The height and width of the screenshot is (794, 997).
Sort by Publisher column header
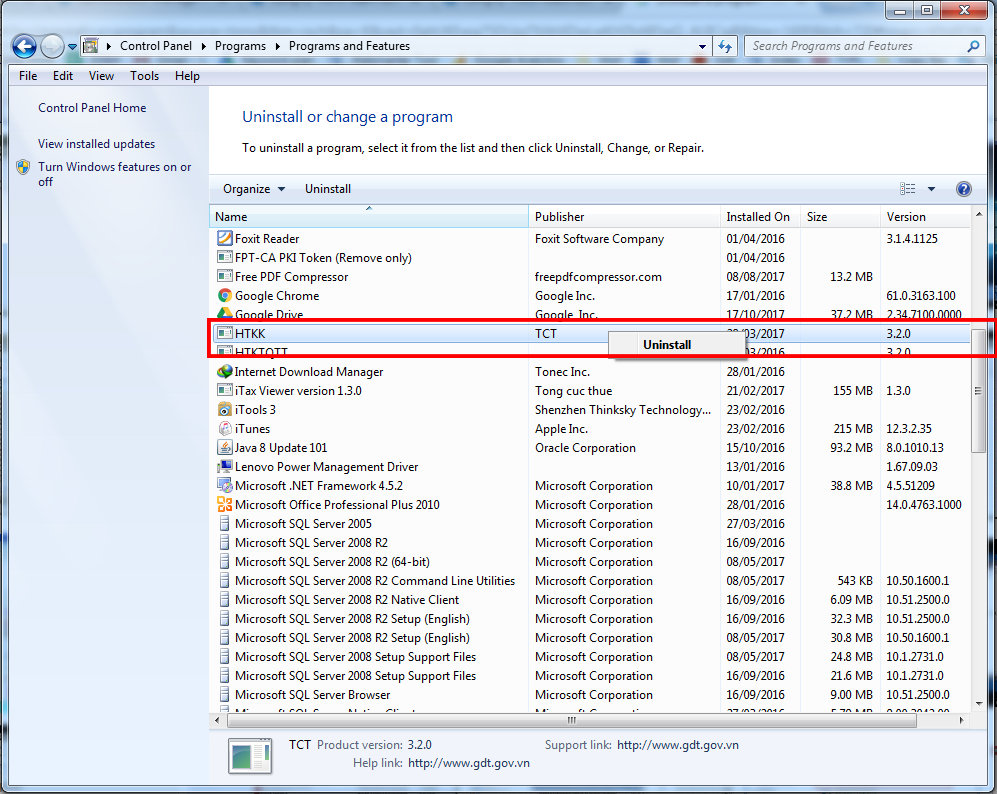point(624,217)
